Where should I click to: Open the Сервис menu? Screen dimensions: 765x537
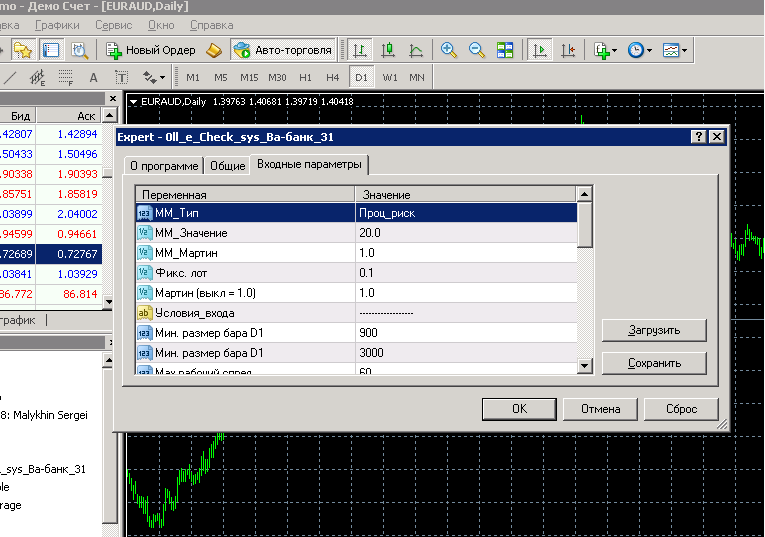pos(114,25)
